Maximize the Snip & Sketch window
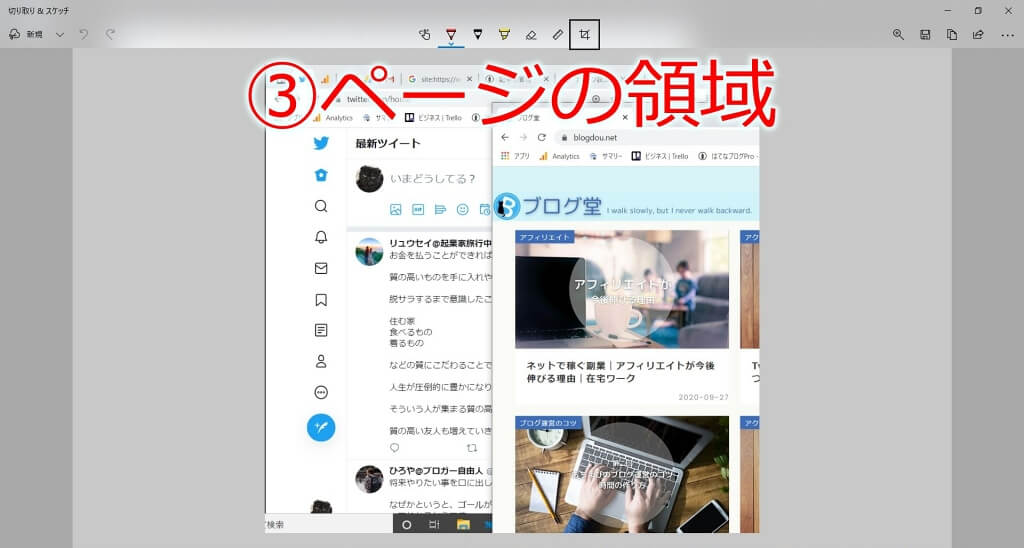The height and width of the screenshot is (548, 1024). click(978, 10)
